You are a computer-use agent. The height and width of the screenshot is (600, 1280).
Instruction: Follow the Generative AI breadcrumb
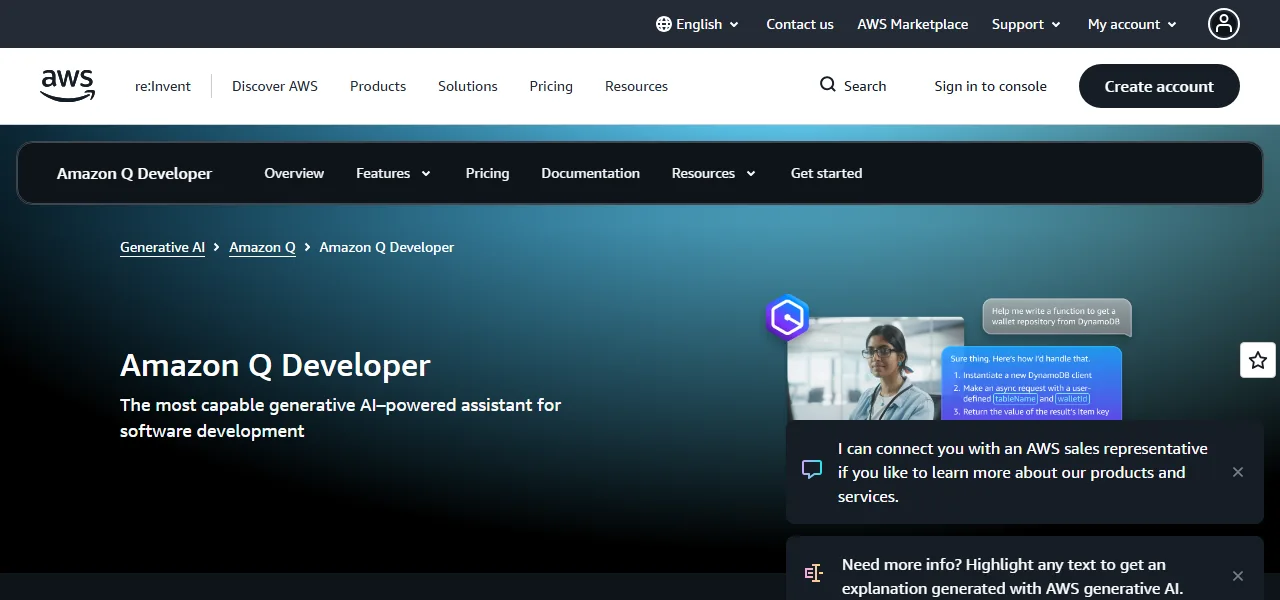162,247
